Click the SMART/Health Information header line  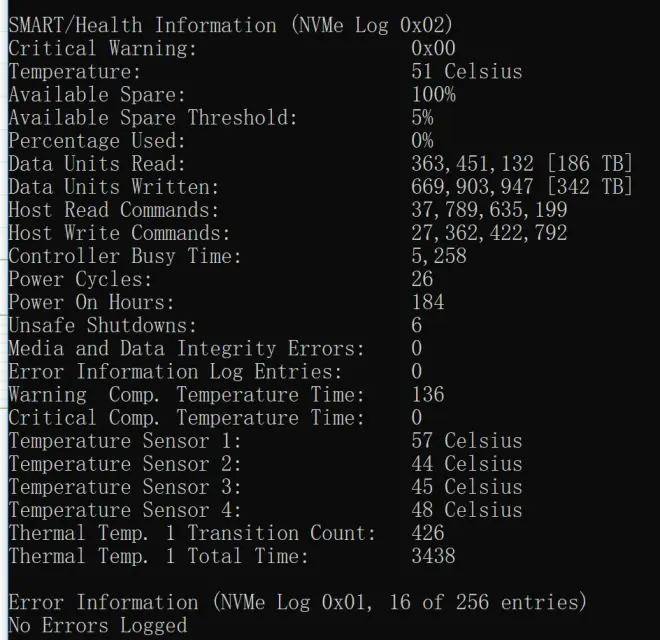(x=230, y=25)
